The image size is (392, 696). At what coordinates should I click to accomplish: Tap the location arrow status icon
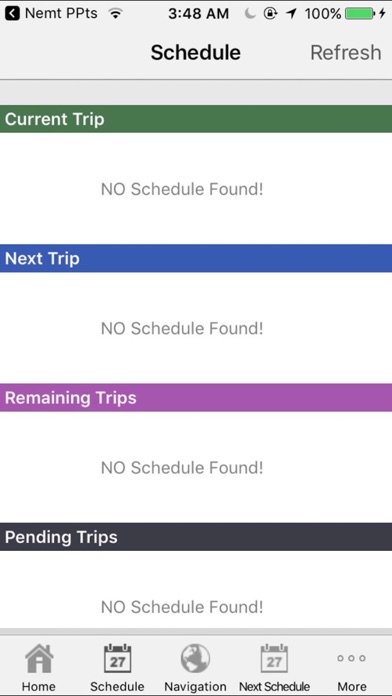point(291,14)
